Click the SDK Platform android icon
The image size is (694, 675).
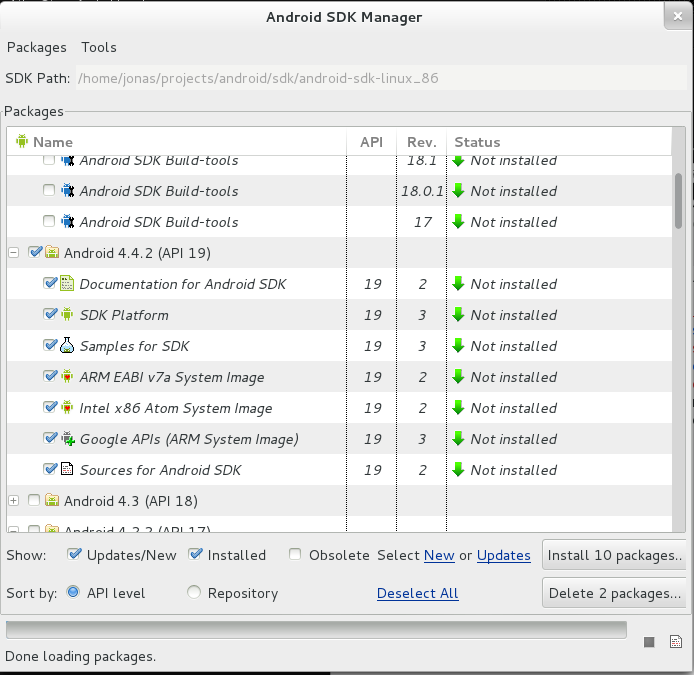67,314
